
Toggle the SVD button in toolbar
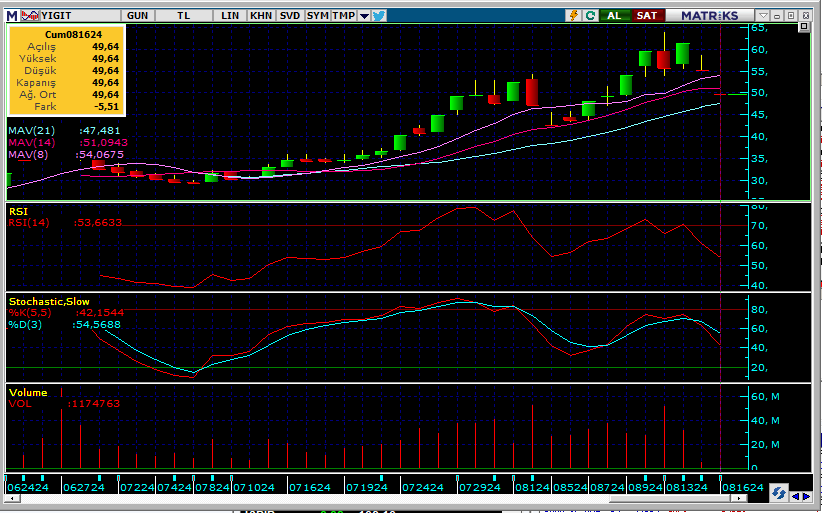click(x=289, y=16)
